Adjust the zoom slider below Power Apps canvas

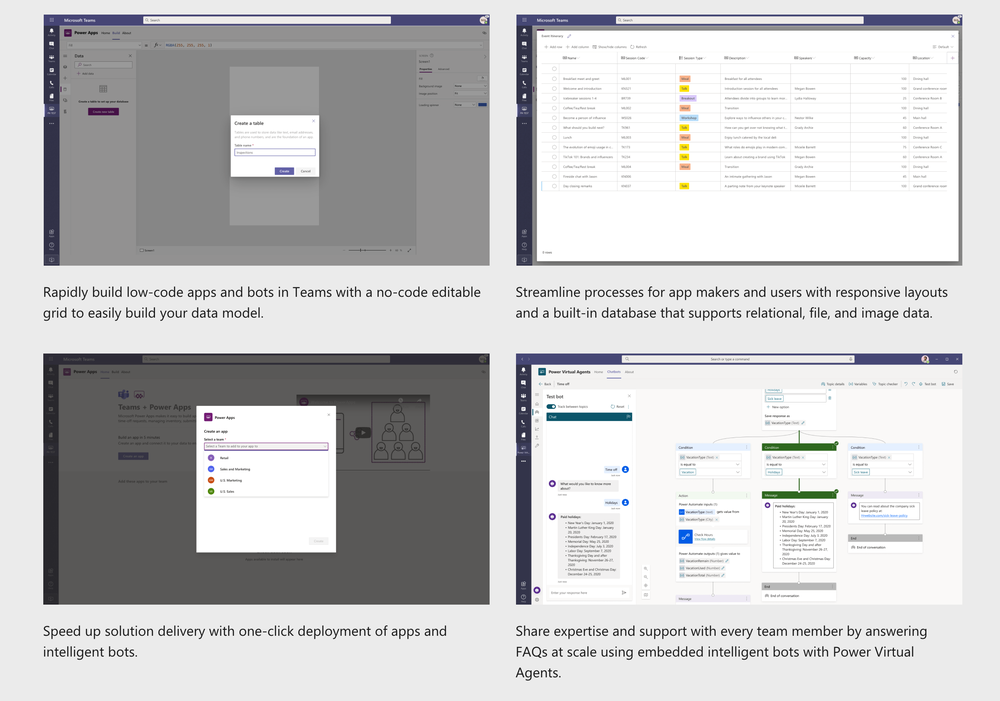coord(367,250)
